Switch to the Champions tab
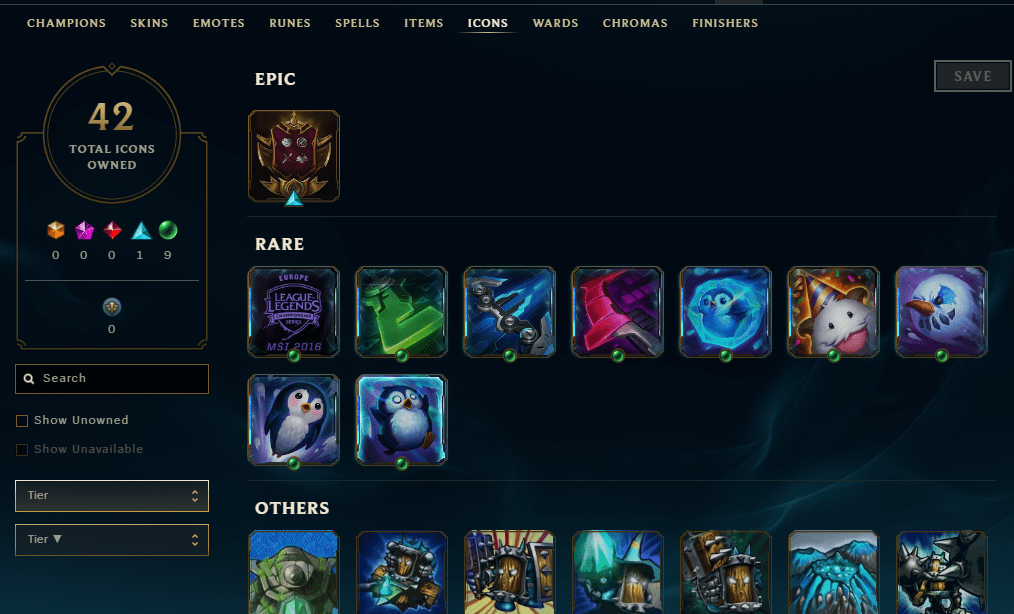The image size is (1014, 614). tap(67, 23)
